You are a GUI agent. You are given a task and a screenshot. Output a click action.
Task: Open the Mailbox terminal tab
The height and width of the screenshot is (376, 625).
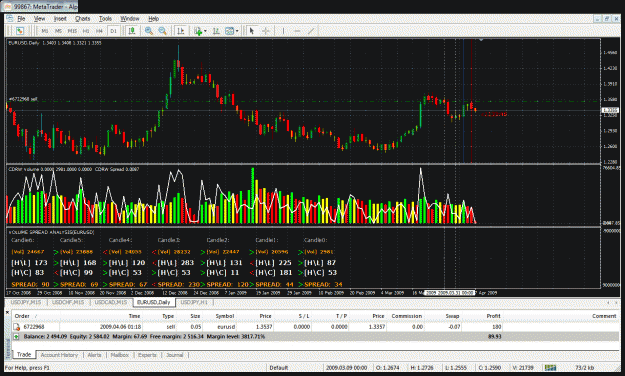click(120, 355)
